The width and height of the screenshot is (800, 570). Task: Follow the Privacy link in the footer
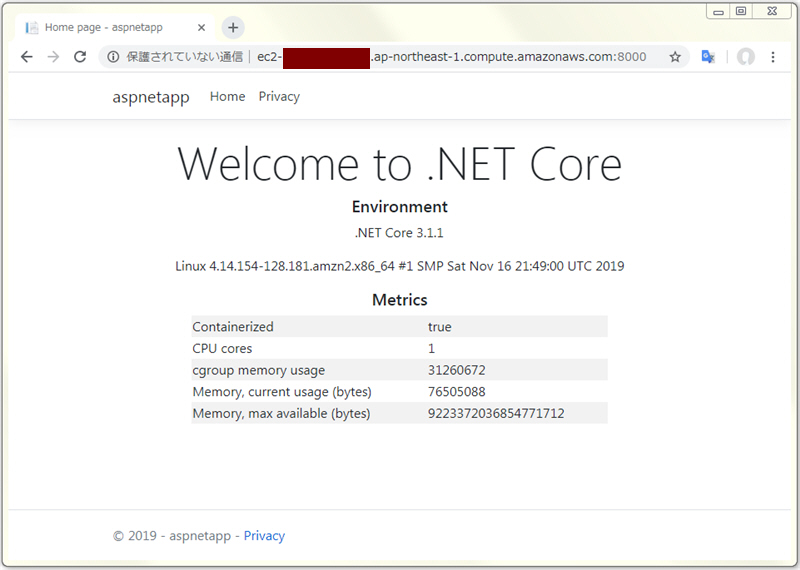(x=264, y=535)
